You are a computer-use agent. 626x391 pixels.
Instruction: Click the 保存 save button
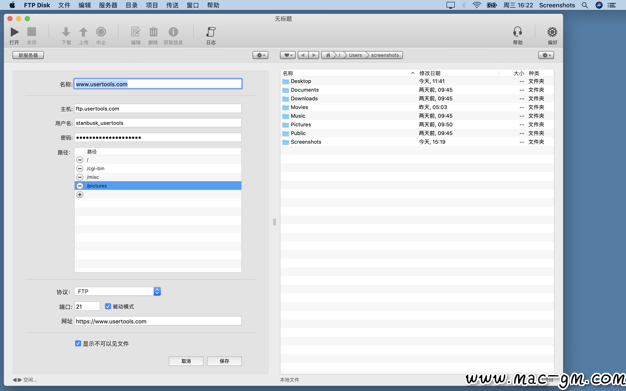224,361
